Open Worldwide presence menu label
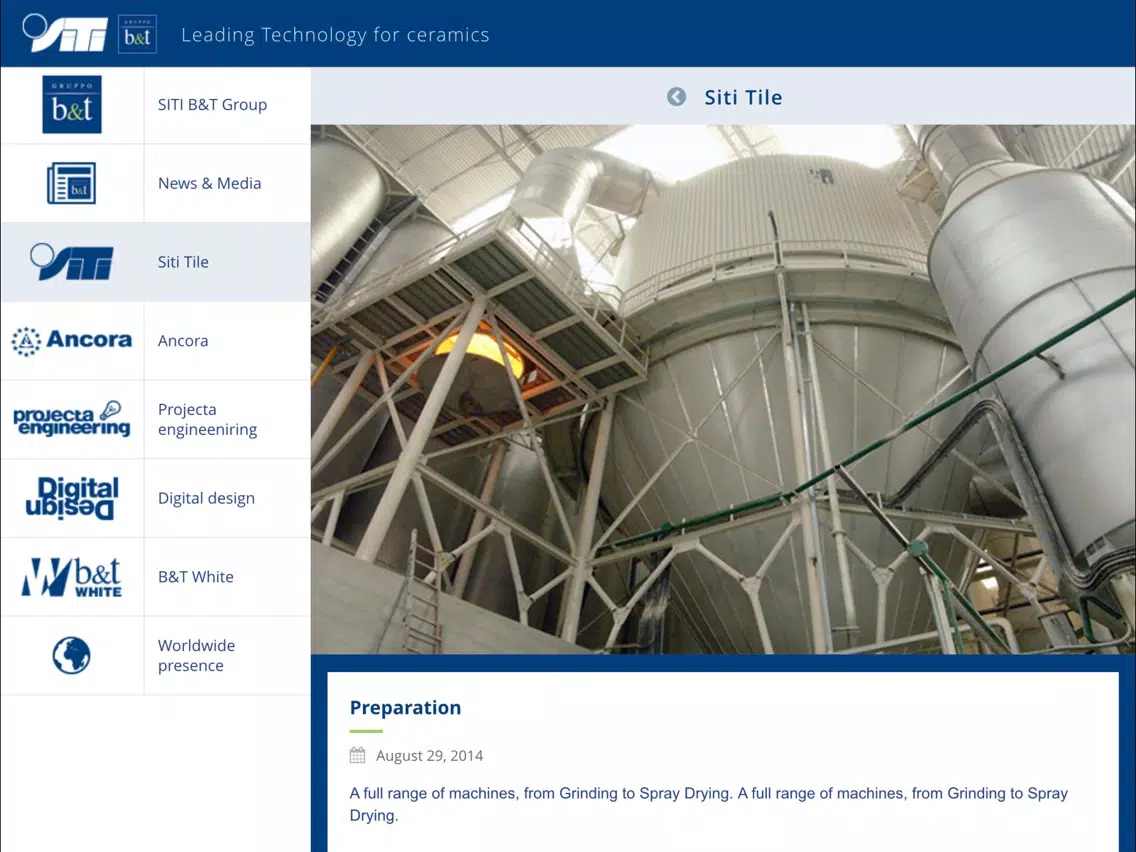Viewport: 1136px width, 852px height. point(196,655)
